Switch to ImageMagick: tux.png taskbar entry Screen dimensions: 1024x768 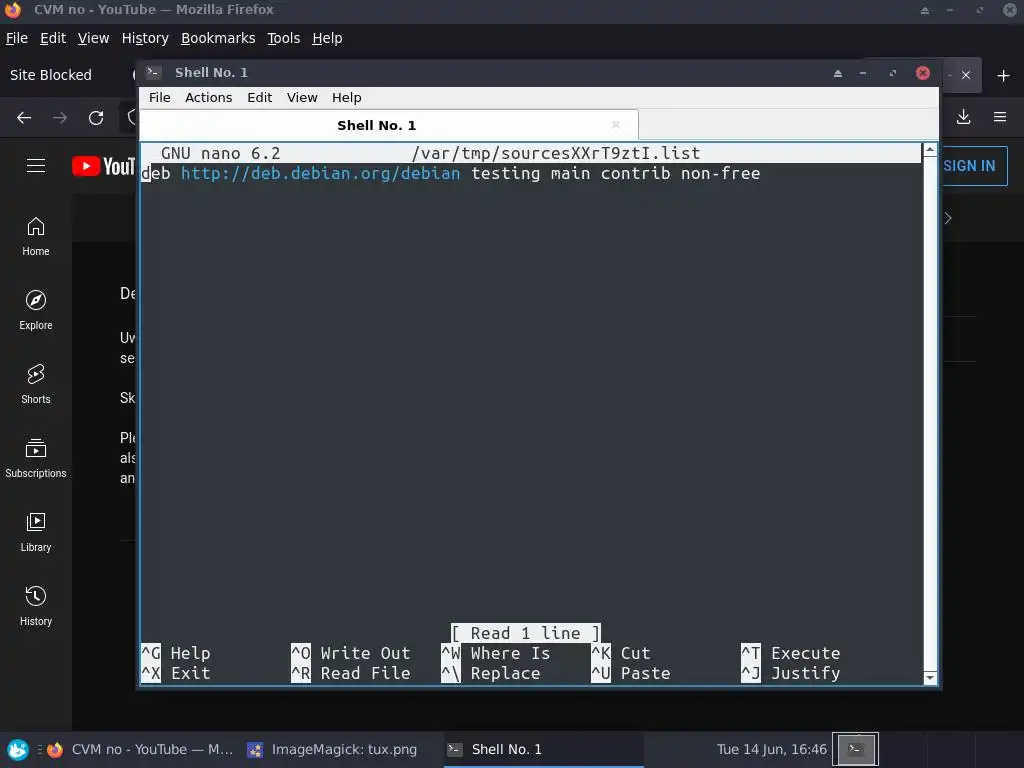pos(332,749)
